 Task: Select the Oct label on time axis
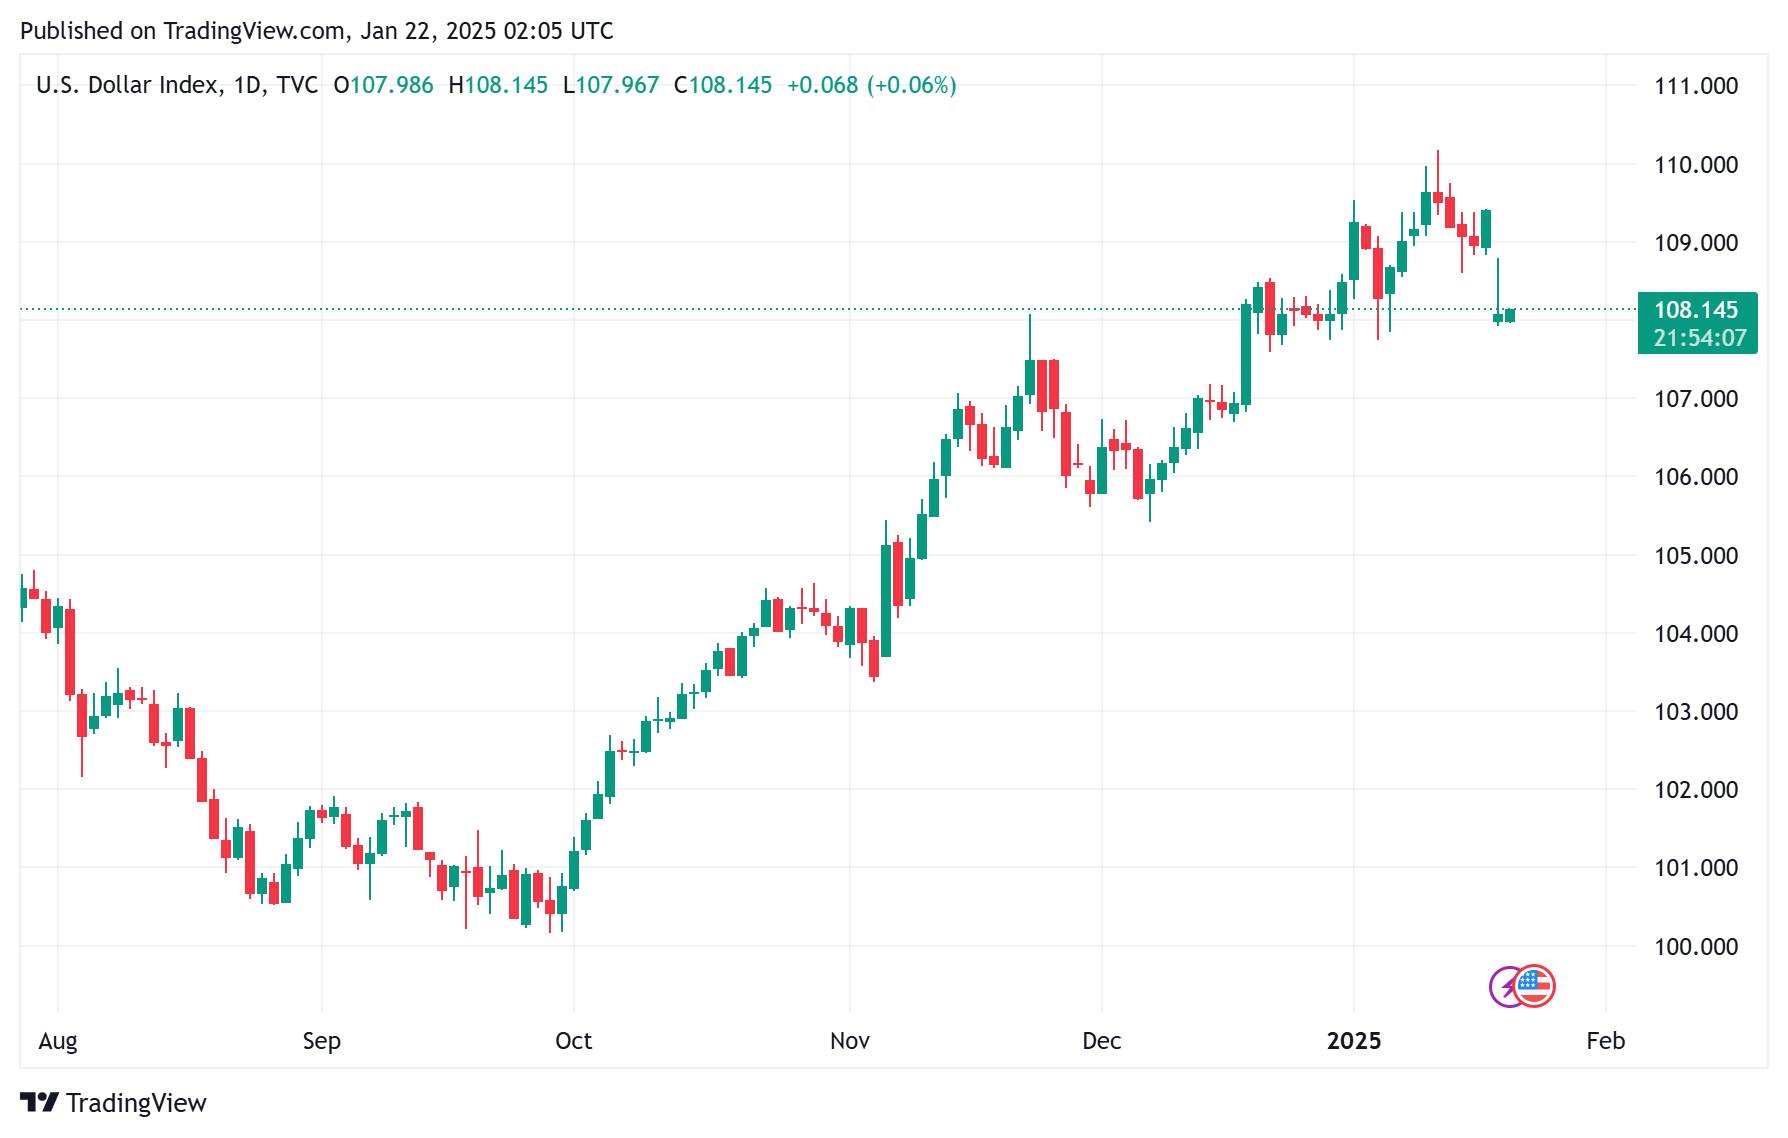(573, 1041)
